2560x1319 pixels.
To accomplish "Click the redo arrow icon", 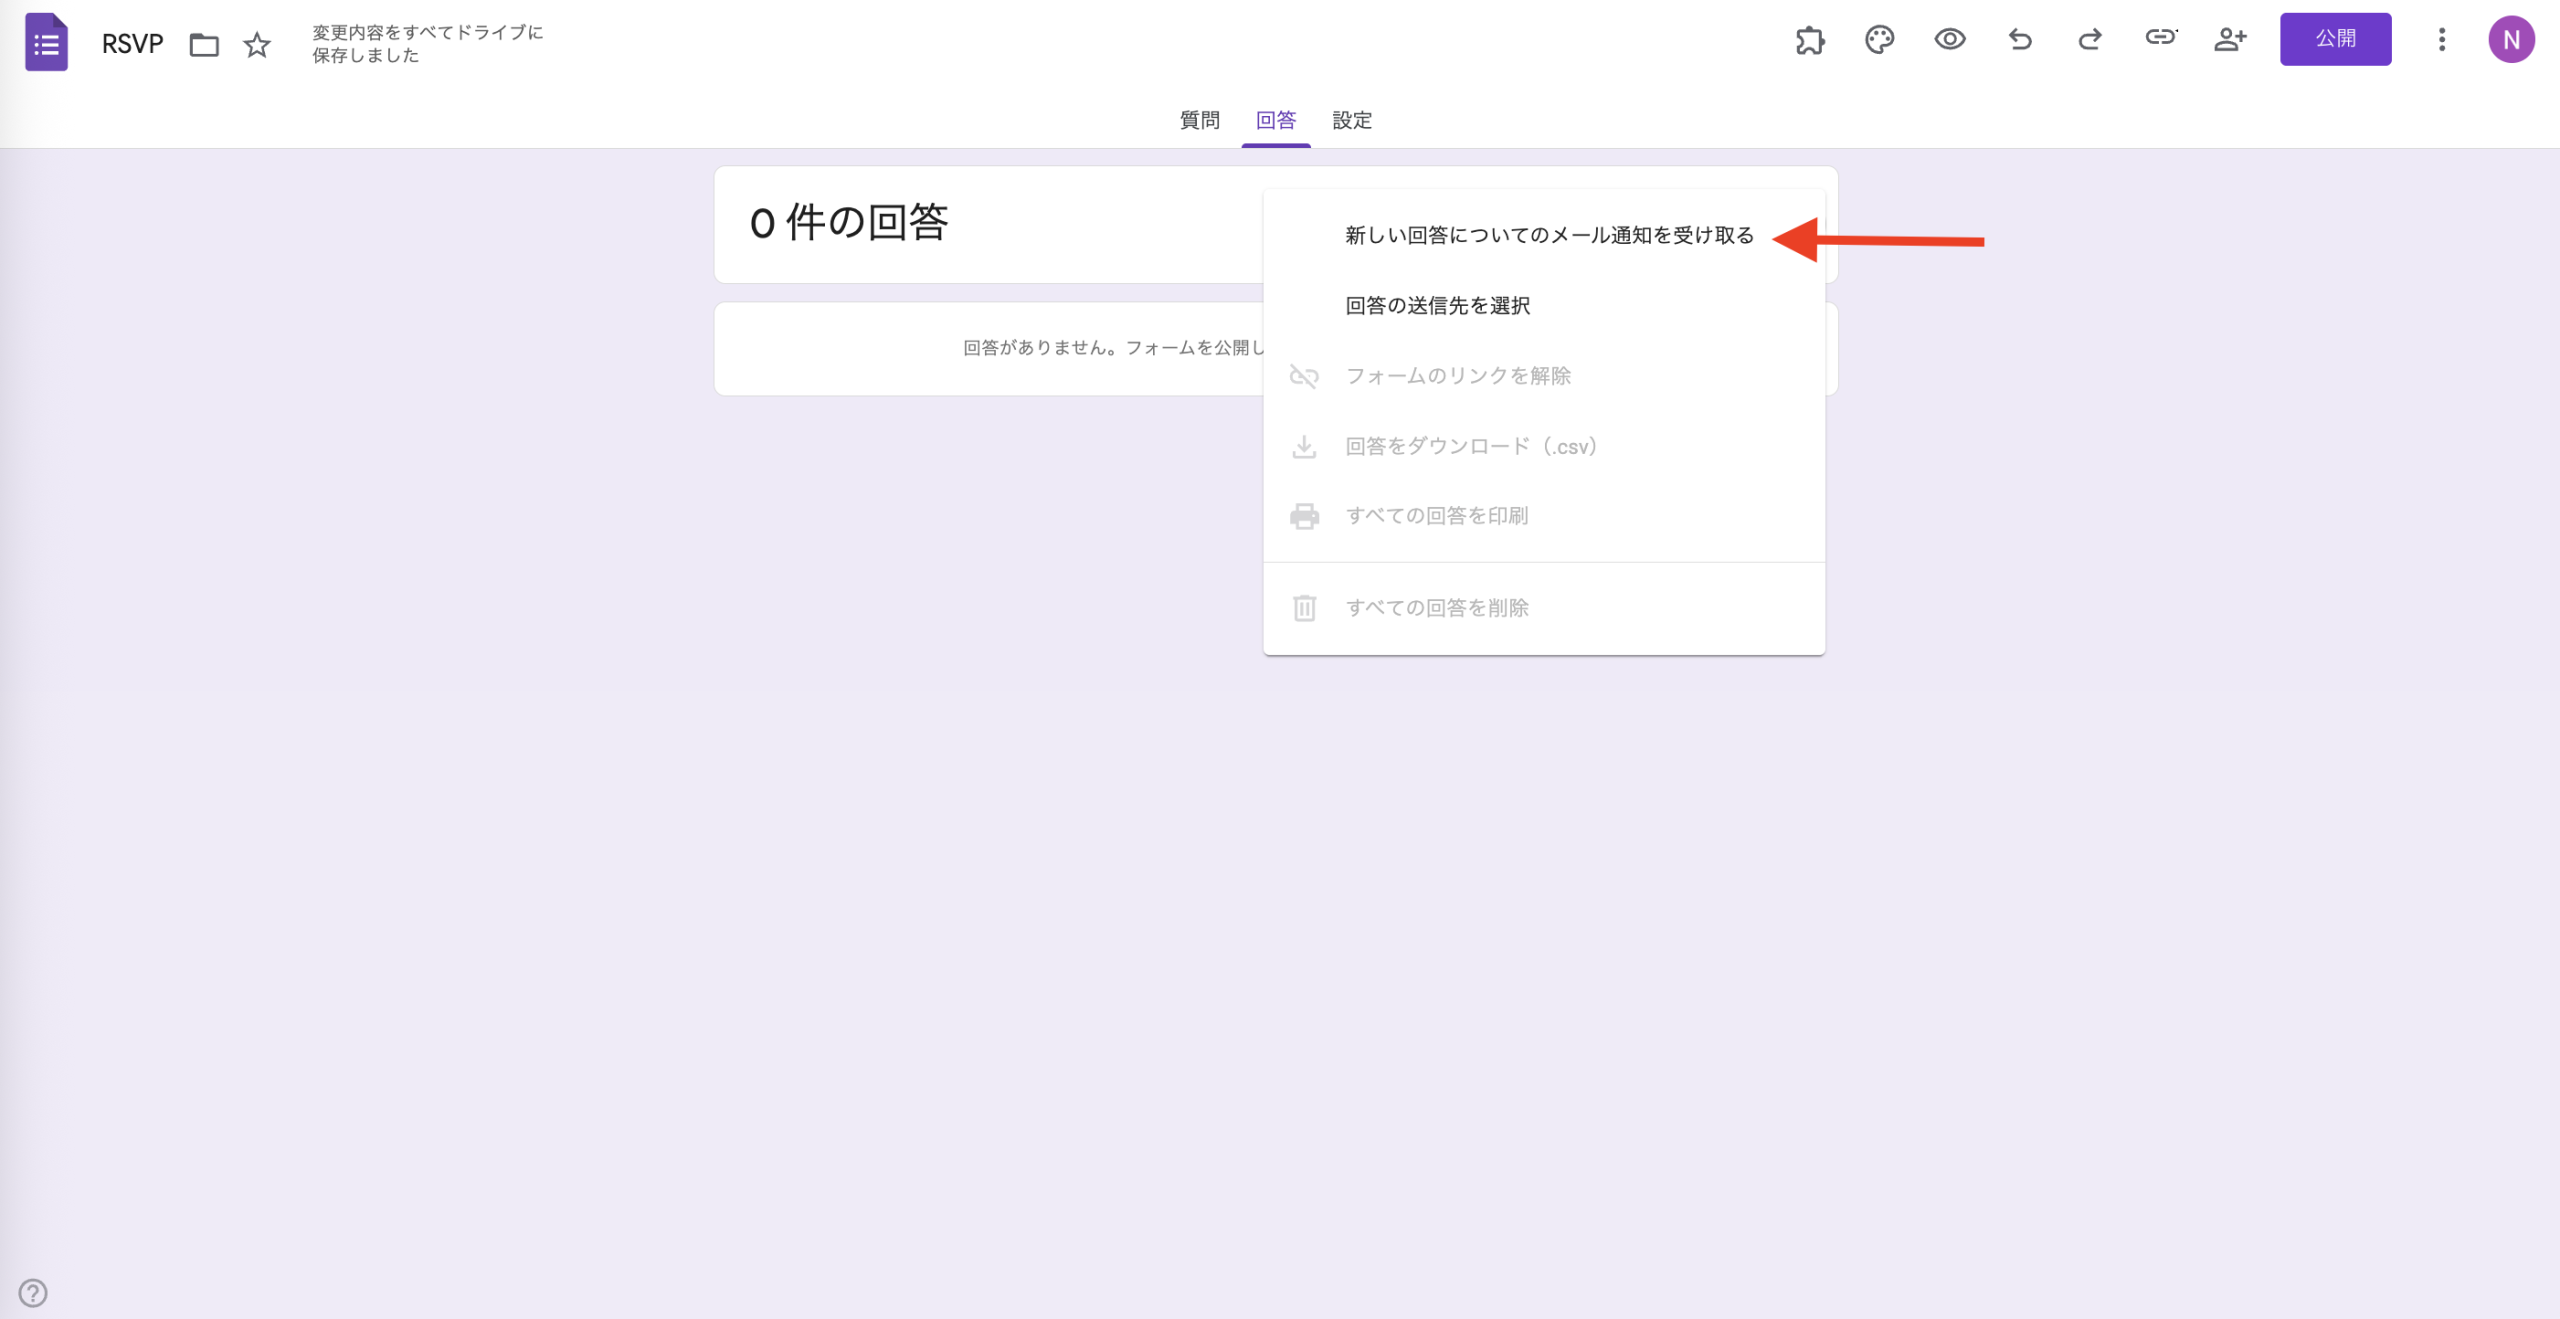I will point(2089,40).
